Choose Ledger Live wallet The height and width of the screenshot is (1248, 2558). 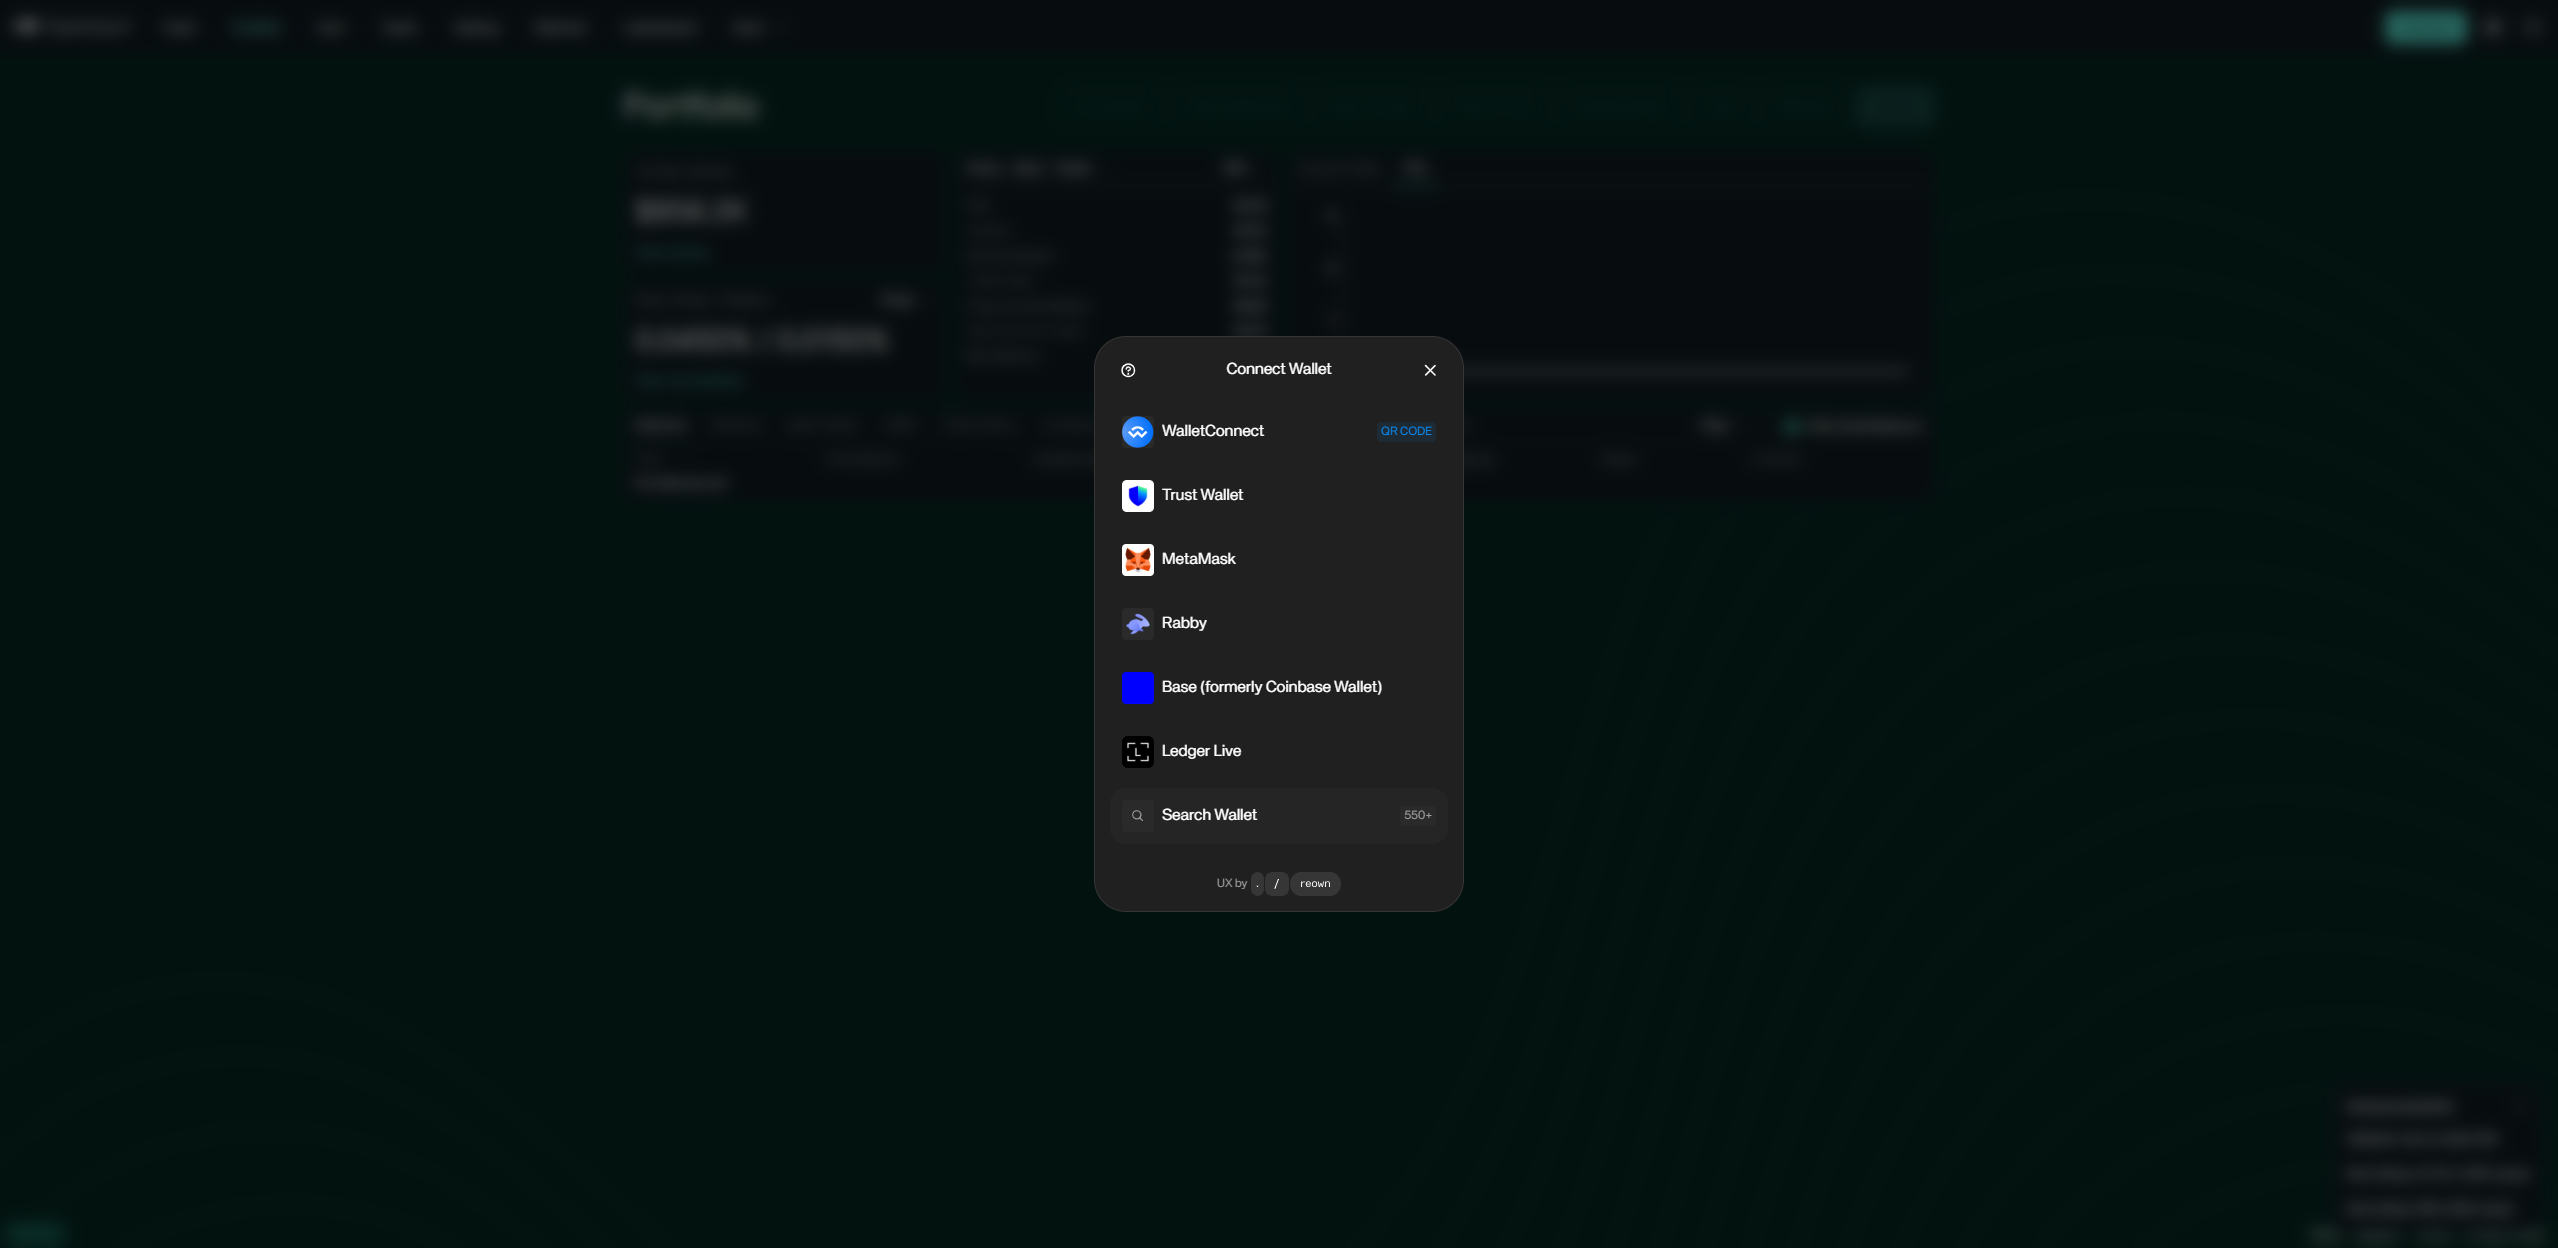coord(1278,752)
